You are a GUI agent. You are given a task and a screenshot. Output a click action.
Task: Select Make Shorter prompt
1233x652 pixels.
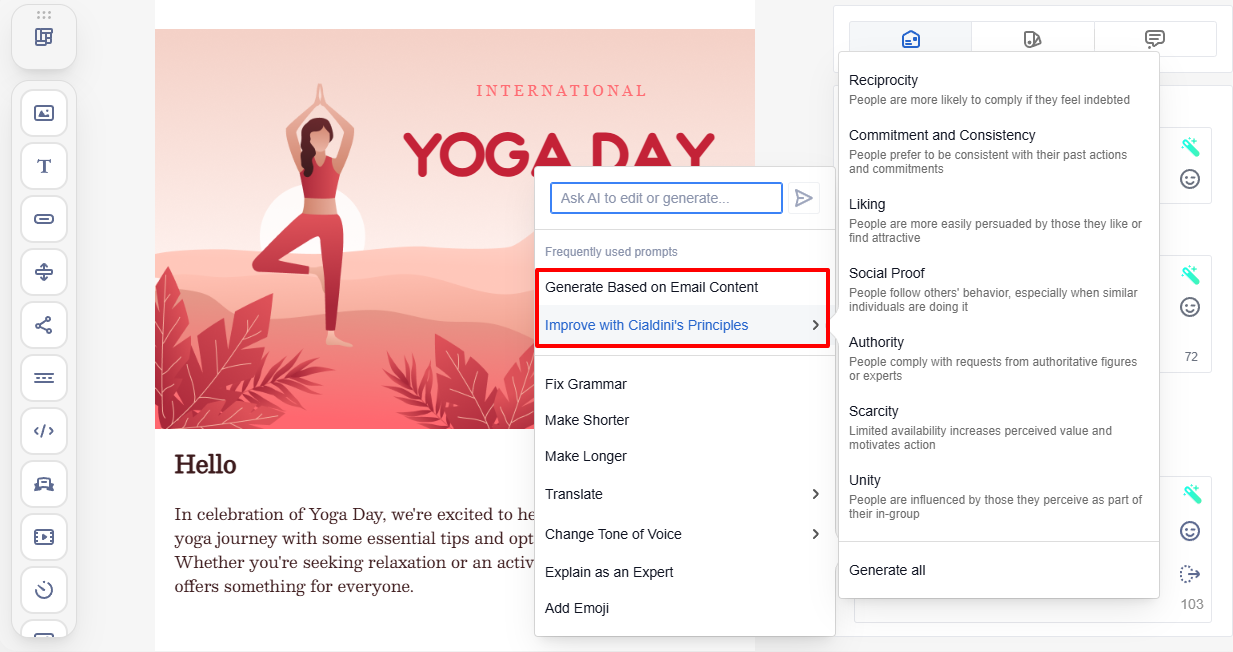coord(685,420)
